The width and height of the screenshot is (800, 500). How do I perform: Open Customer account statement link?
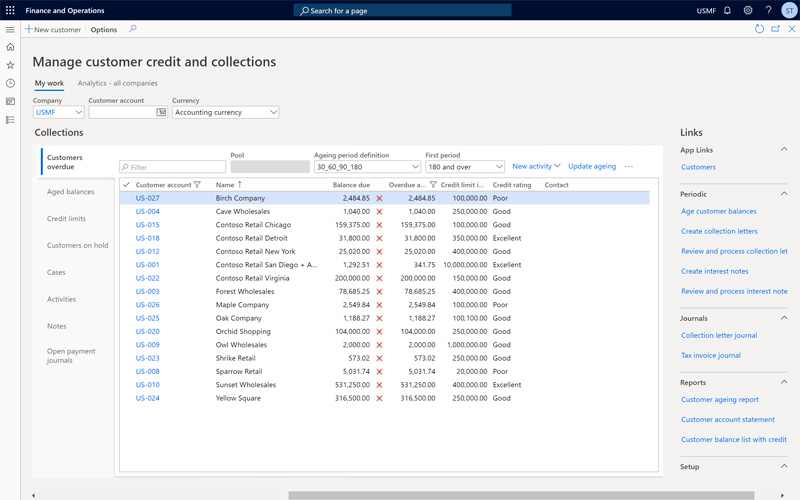(728, 419)
